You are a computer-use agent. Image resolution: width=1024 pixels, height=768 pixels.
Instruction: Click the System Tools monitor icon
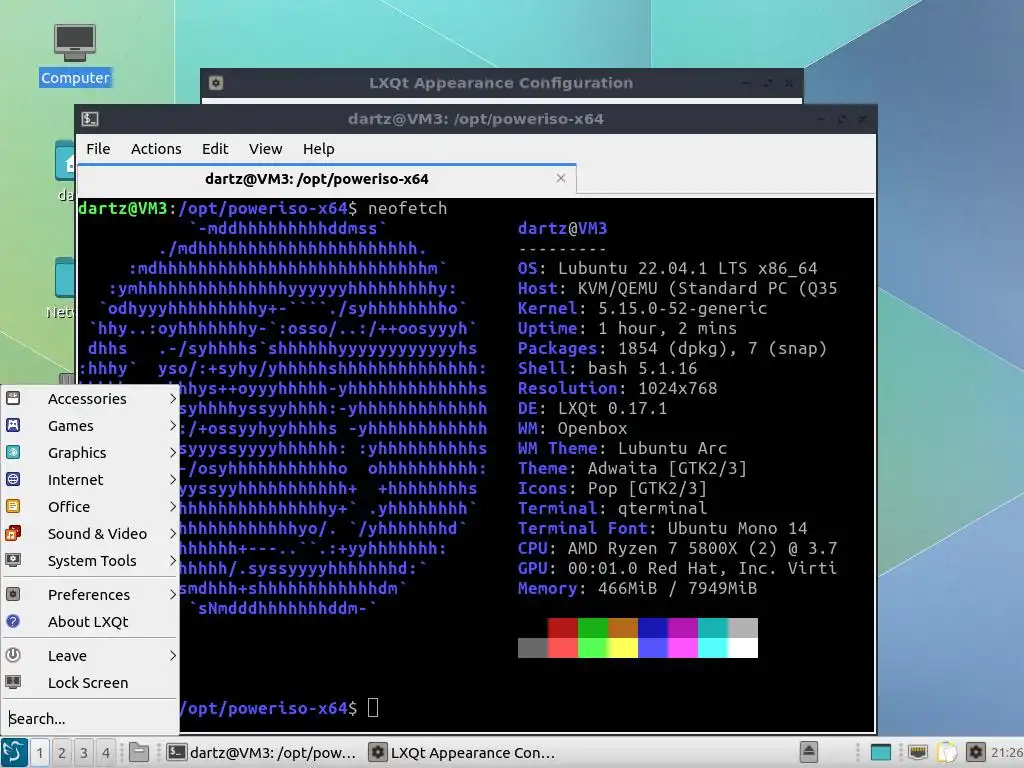pos(13,560)
